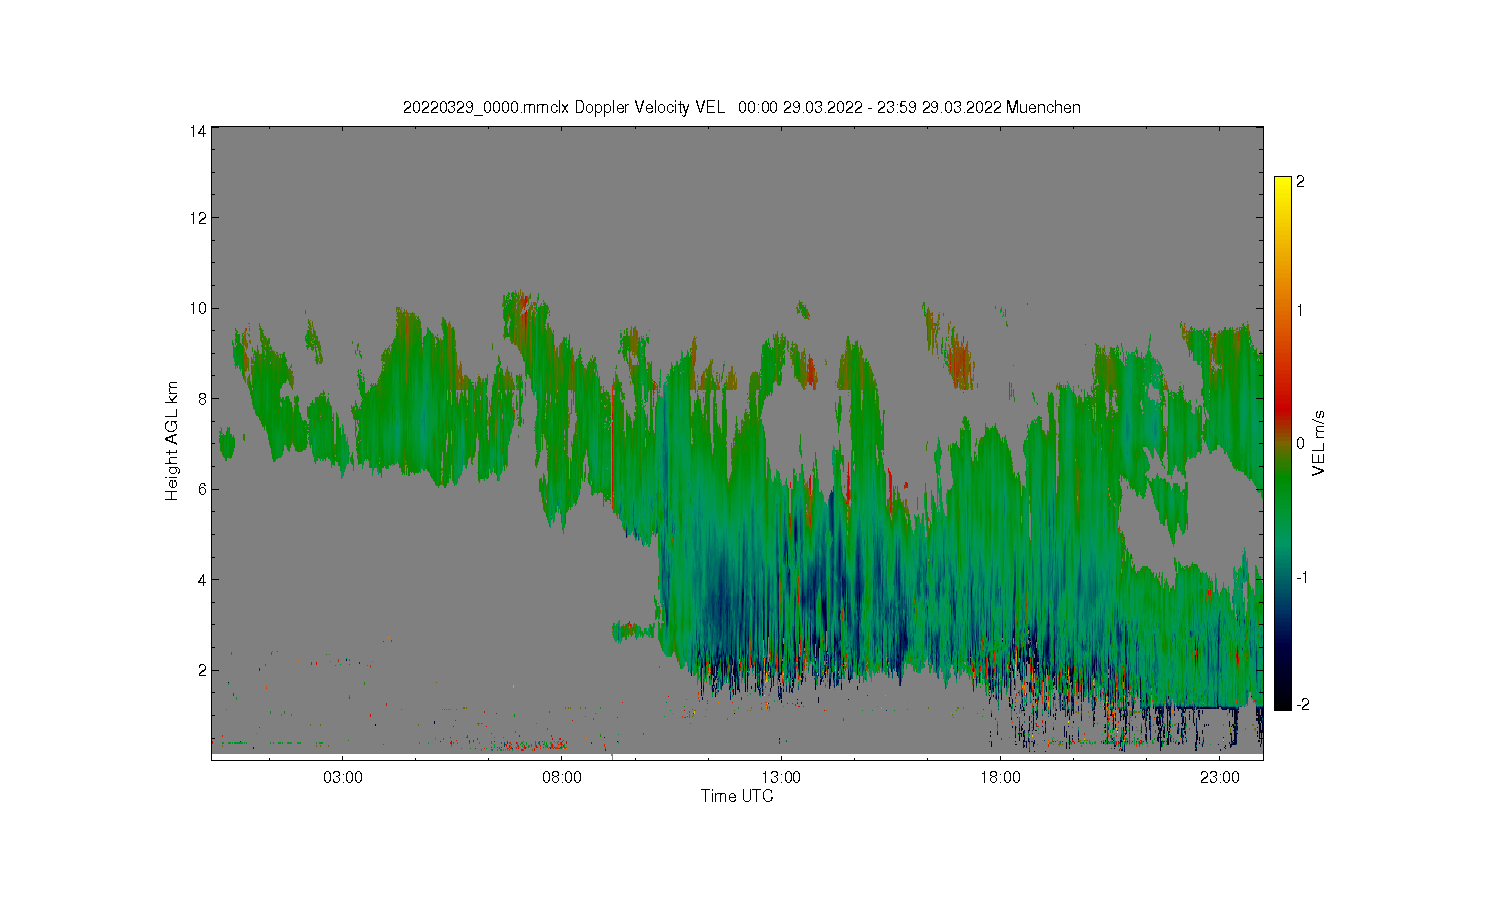
Task: Click the 'Time UTC' axis label
Action: (x=737, y=796)
